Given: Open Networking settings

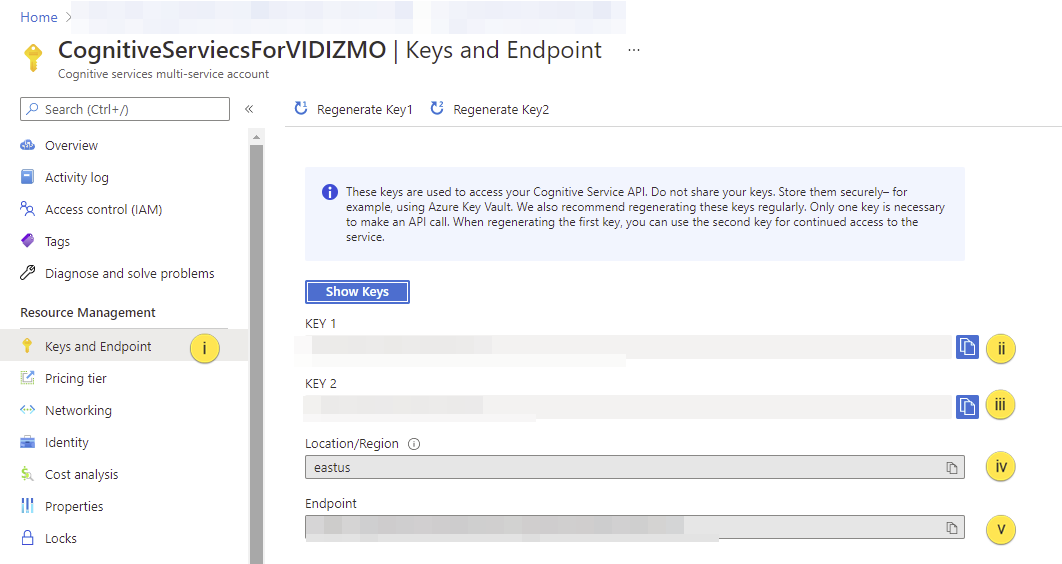Looking at the screenshot, I should 78,410.
